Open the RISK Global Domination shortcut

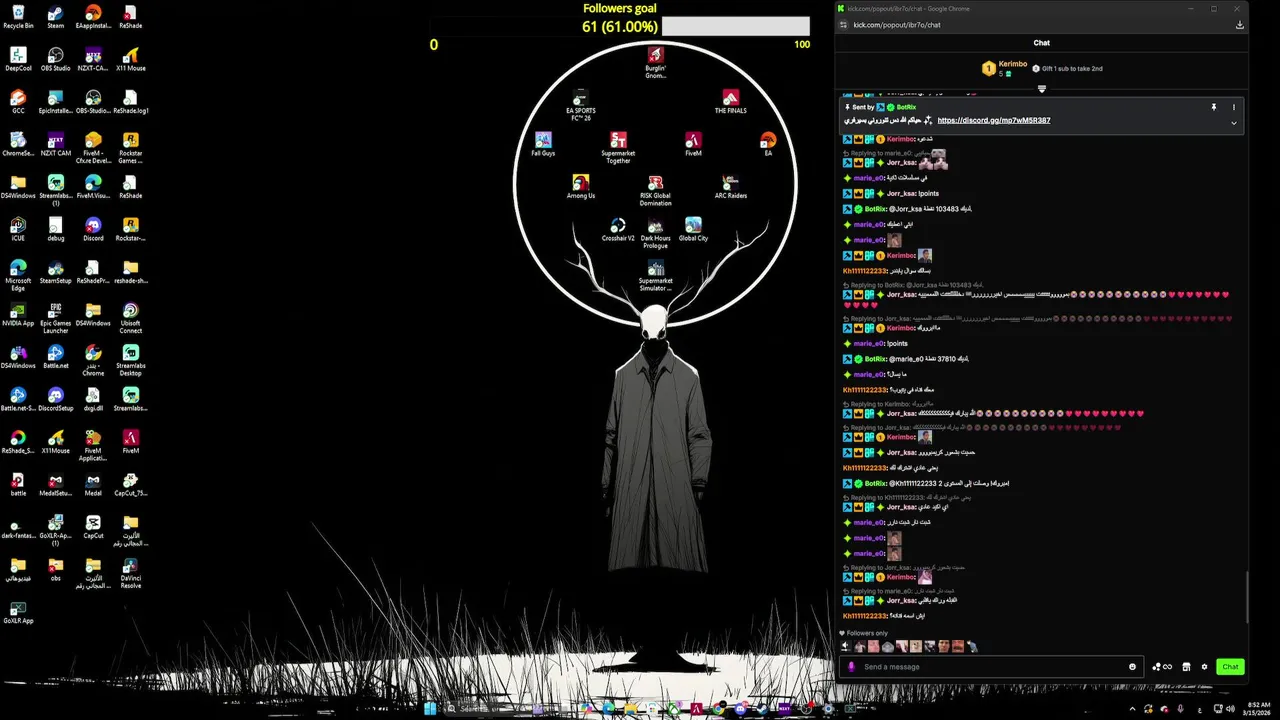(655, 190)
